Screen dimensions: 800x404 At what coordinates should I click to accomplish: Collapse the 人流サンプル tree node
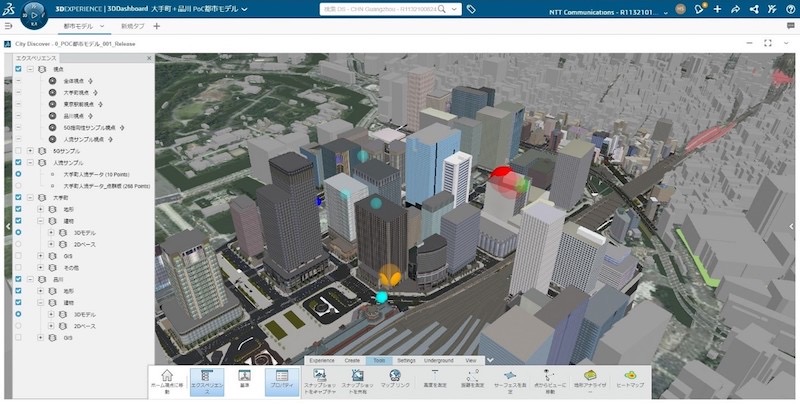[x=30, y=163]
